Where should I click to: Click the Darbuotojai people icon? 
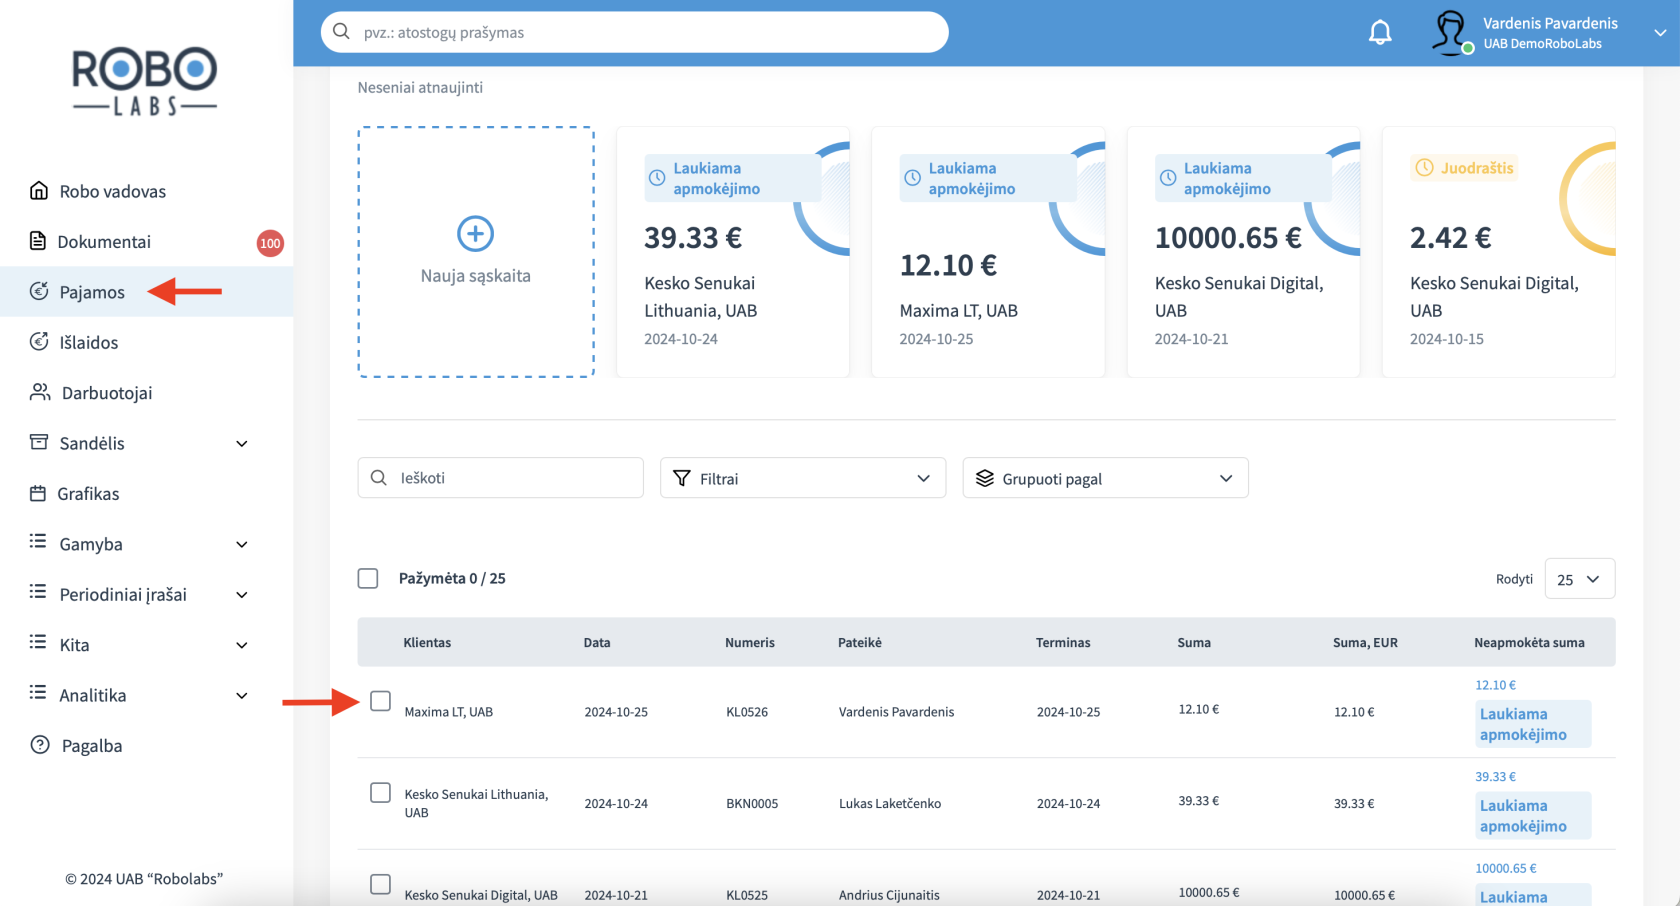click(x=40, y=392)
